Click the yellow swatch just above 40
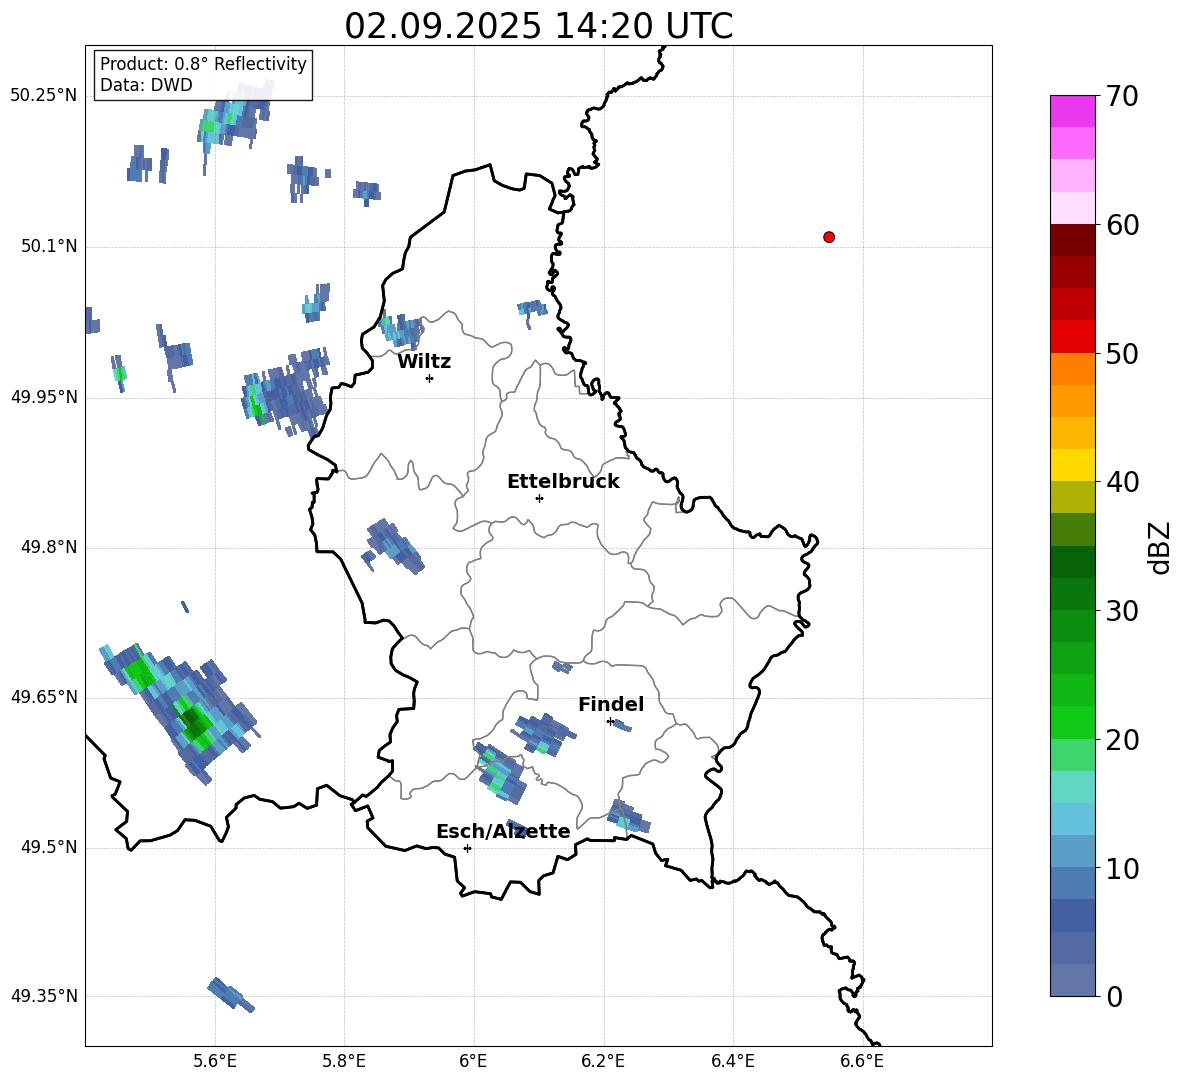The height and width of the screenshot is (1081, 1184). [1072, 465]
